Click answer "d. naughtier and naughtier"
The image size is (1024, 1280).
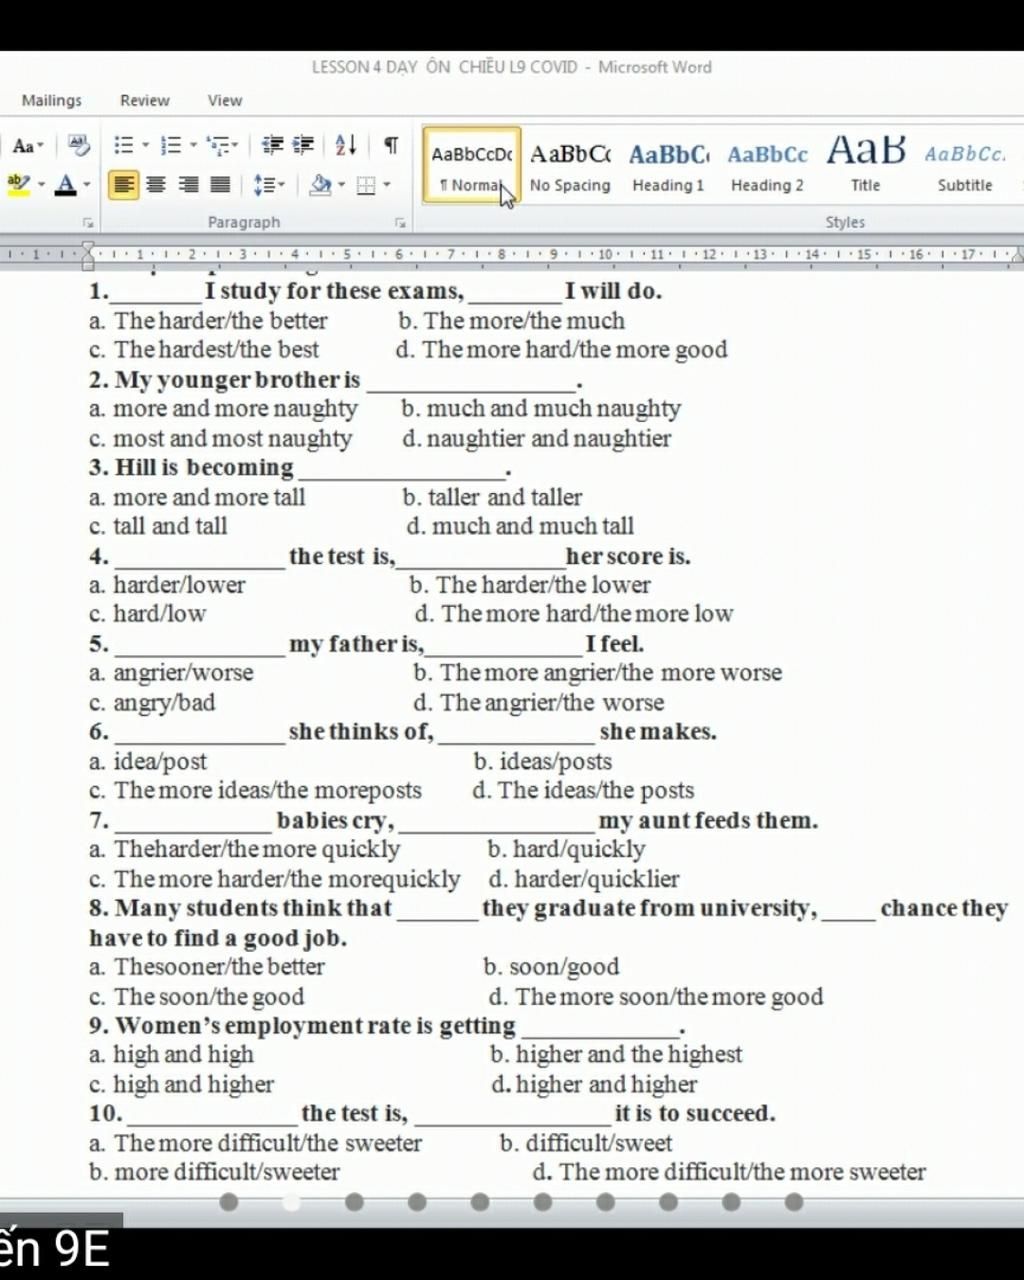(536, 438)
